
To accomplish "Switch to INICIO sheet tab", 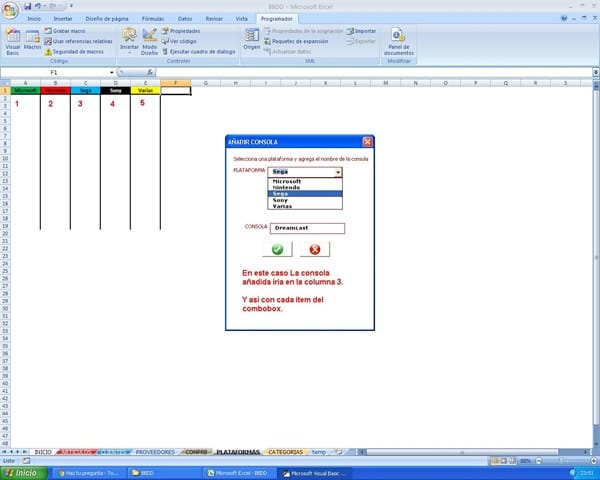I will pyautogui.click(x=43, y=452).
